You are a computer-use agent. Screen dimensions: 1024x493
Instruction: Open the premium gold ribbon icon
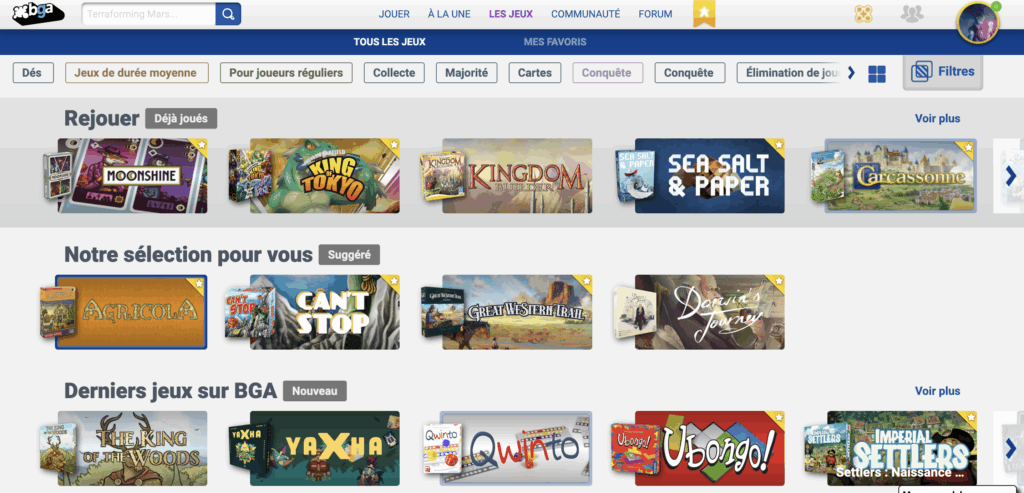click(x=704, y=13)
